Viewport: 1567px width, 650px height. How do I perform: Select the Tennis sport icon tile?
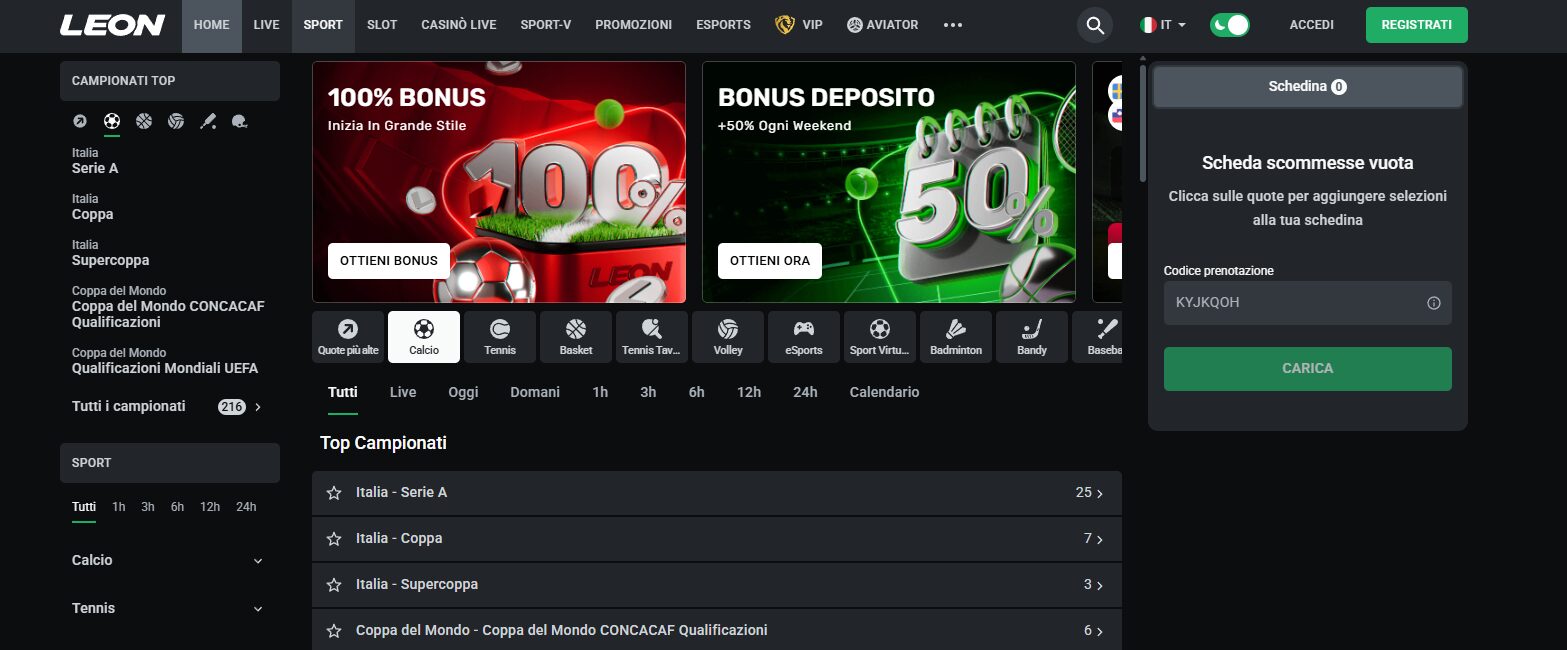[x=500, y=337]
